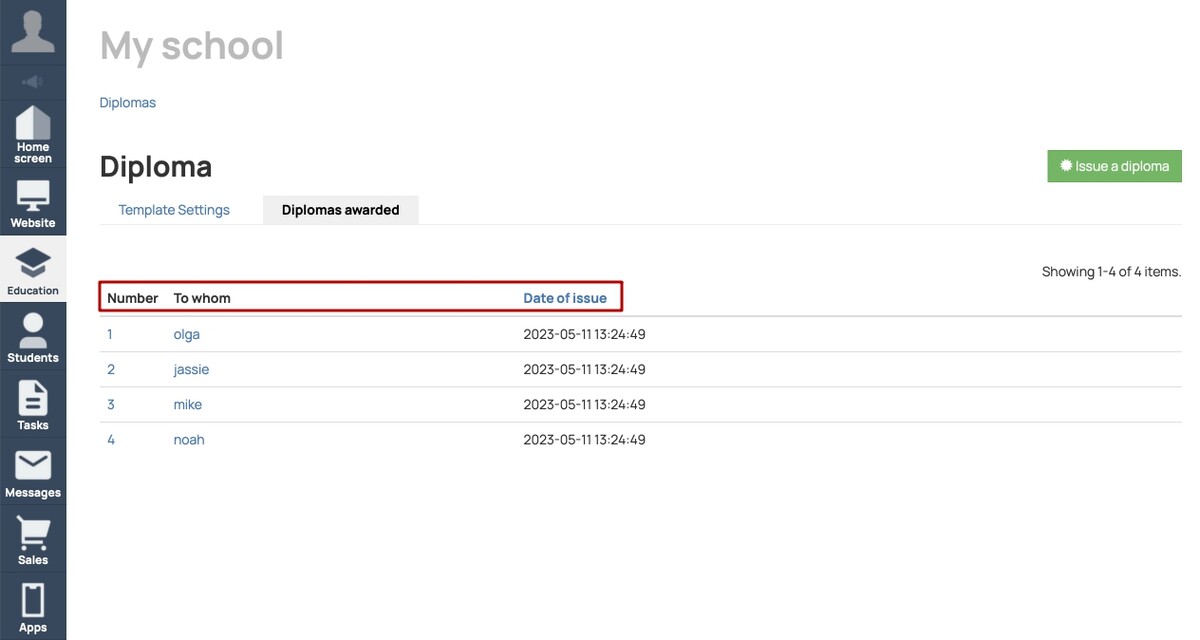Viewport: 1200px width, 640px height.
Task: Open diploma number 4 link
Action: (x=111, y=439)
